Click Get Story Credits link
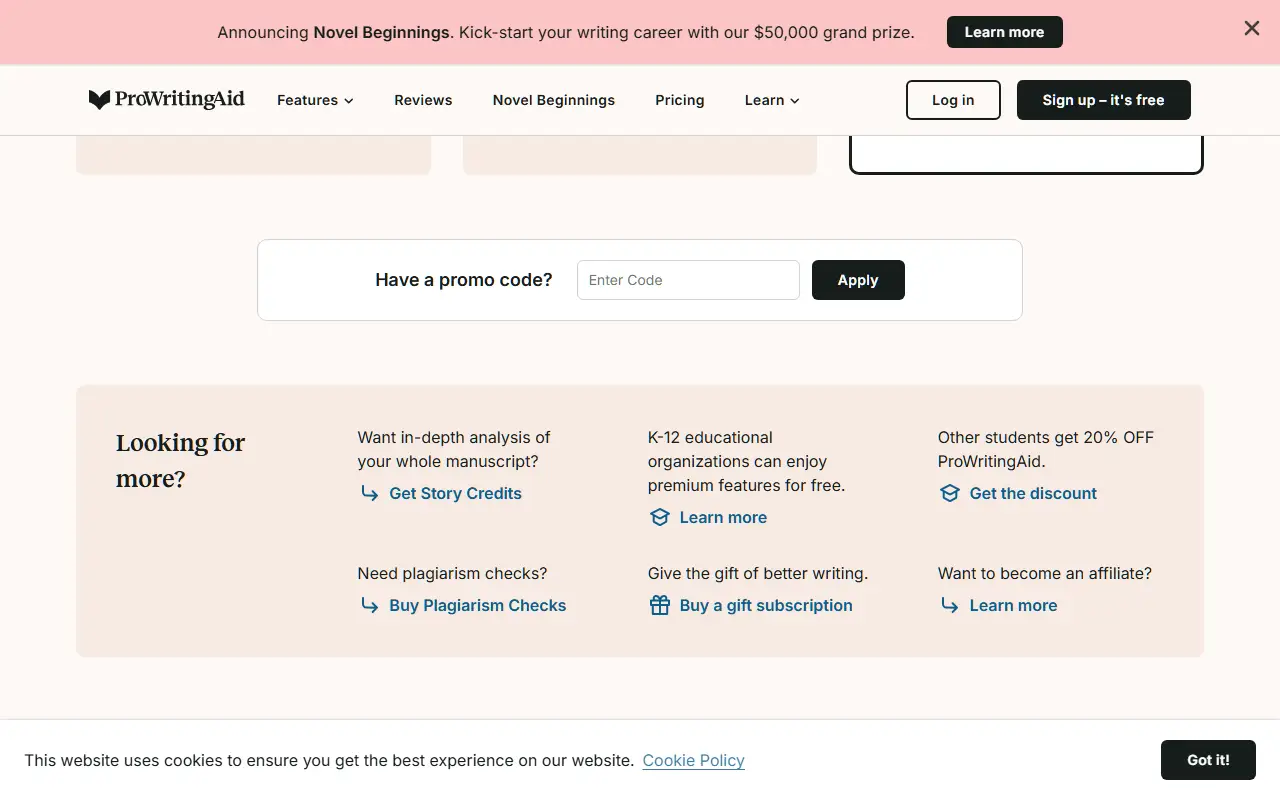 click(455, 493)
